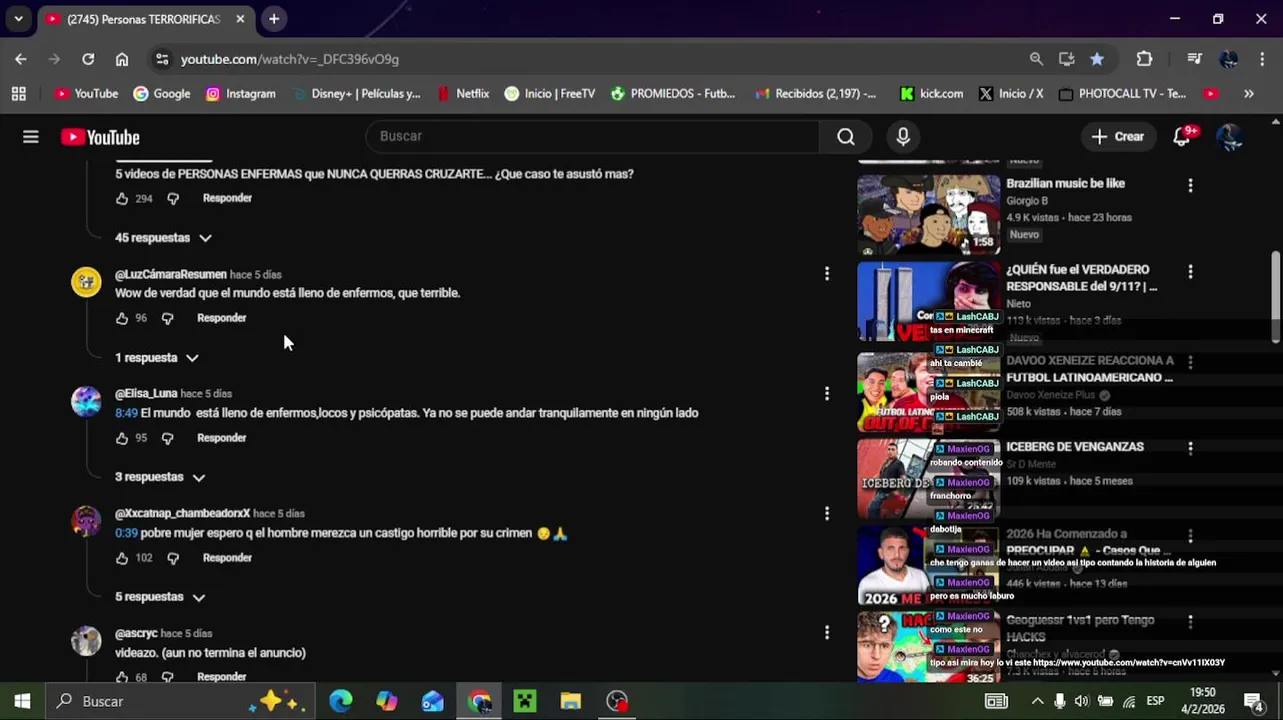
Task: Open browser extensions puzzle icon
Action: tap(1144, 59)
